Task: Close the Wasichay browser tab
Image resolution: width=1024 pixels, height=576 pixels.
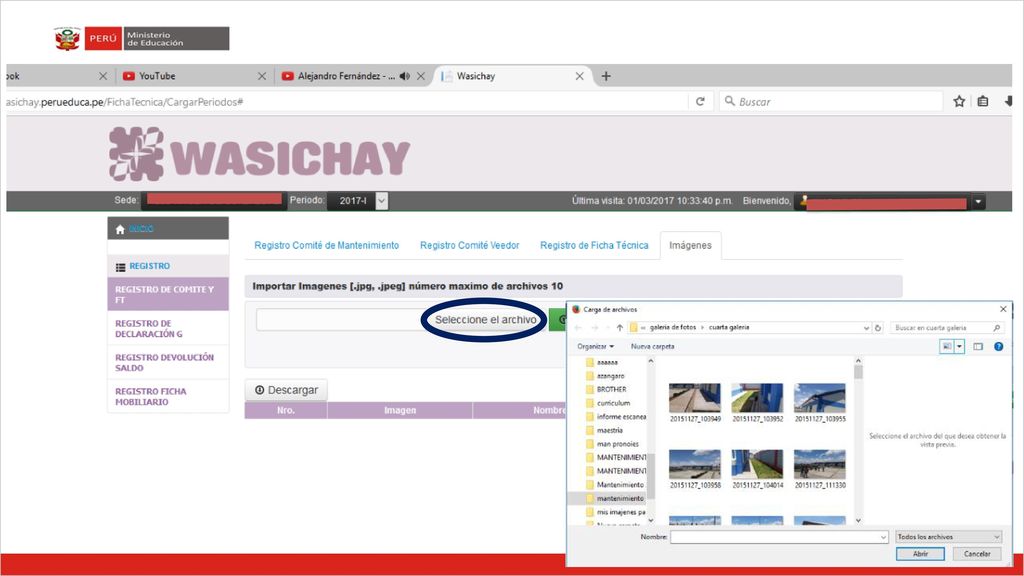Action: click(579, 76)
